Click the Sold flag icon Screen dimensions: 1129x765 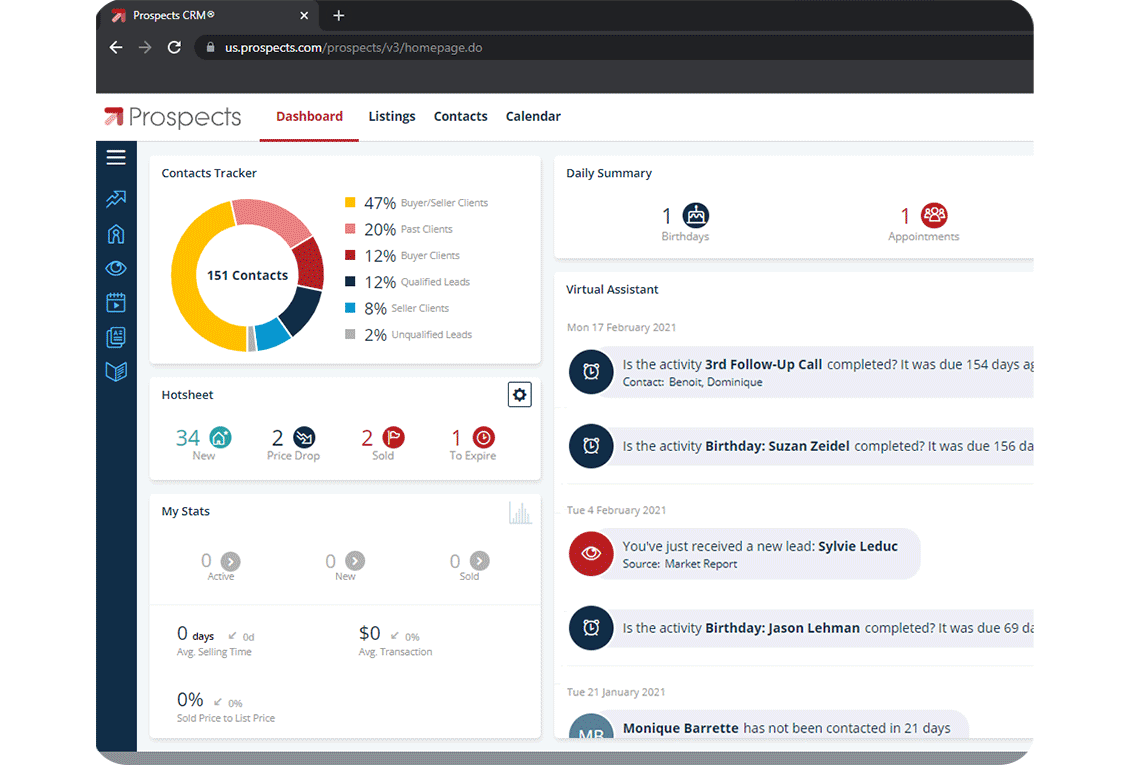[393, 437]
